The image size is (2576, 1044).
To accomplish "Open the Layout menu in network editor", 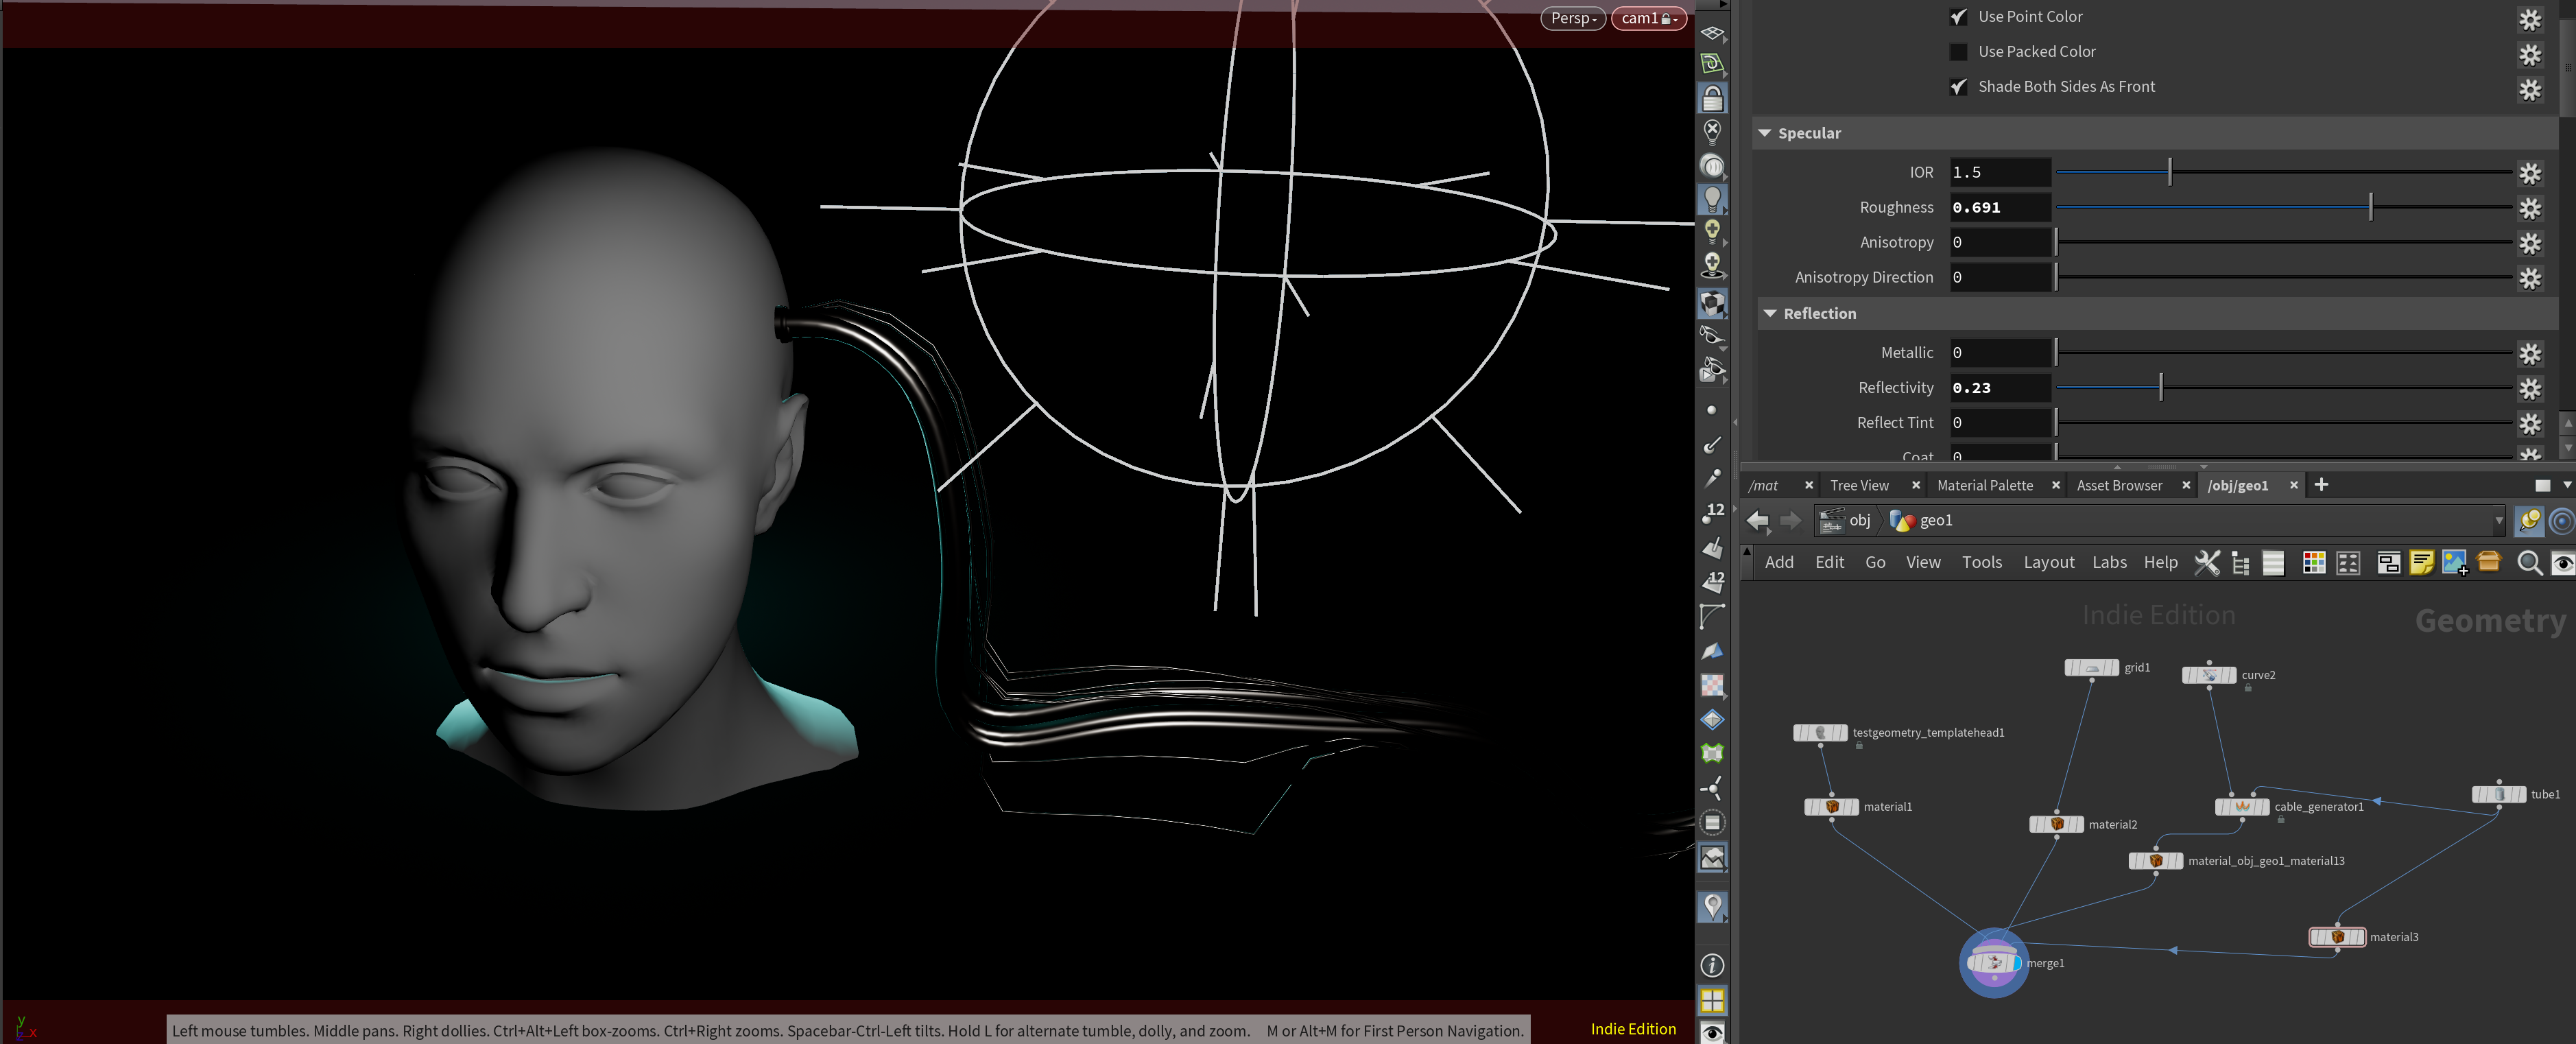I will 2048,563.
